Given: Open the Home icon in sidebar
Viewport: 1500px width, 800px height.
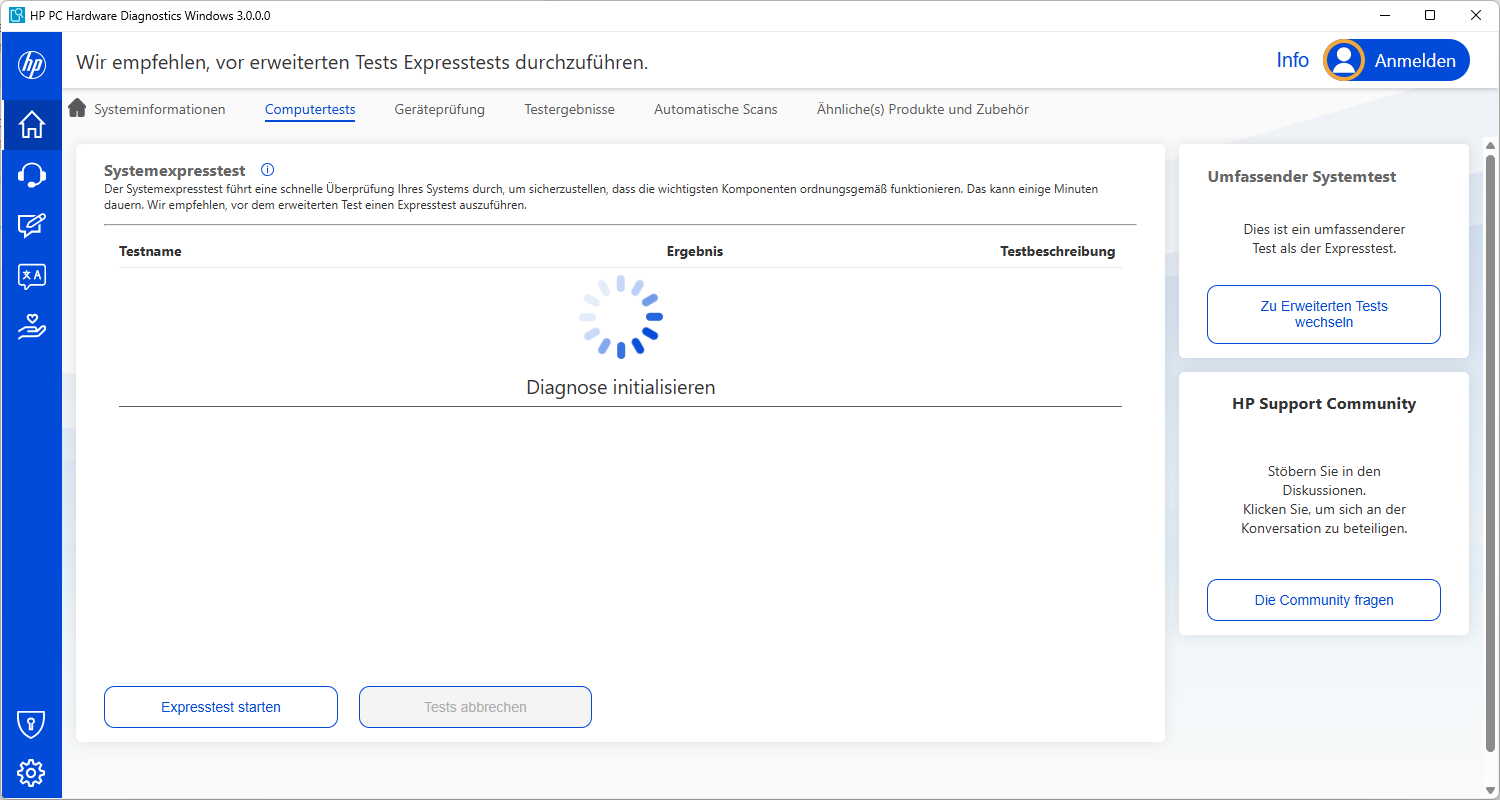Looking at the screenshot, I should click(x=31, y=125).
